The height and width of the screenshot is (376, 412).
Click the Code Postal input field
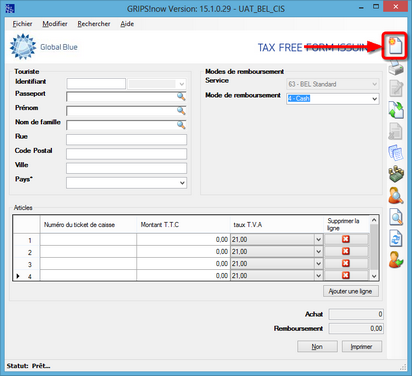point(126,154)
